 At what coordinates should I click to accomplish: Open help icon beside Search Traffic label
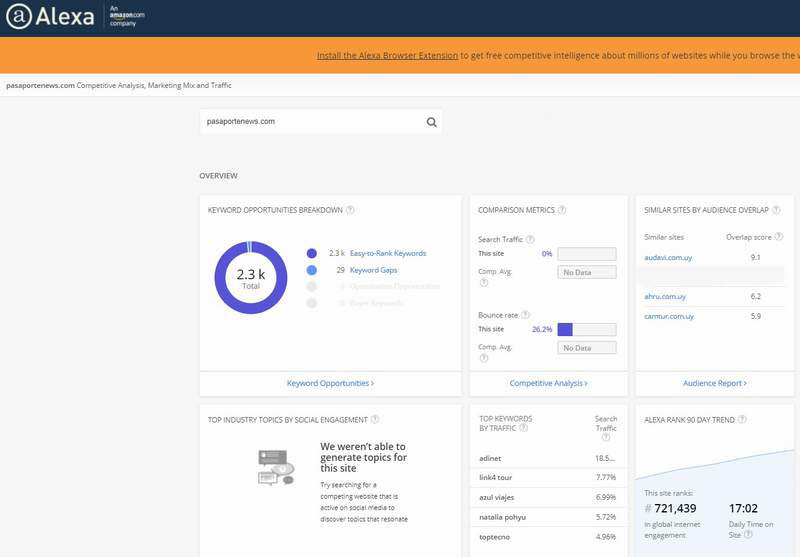(x=530, y=239)
